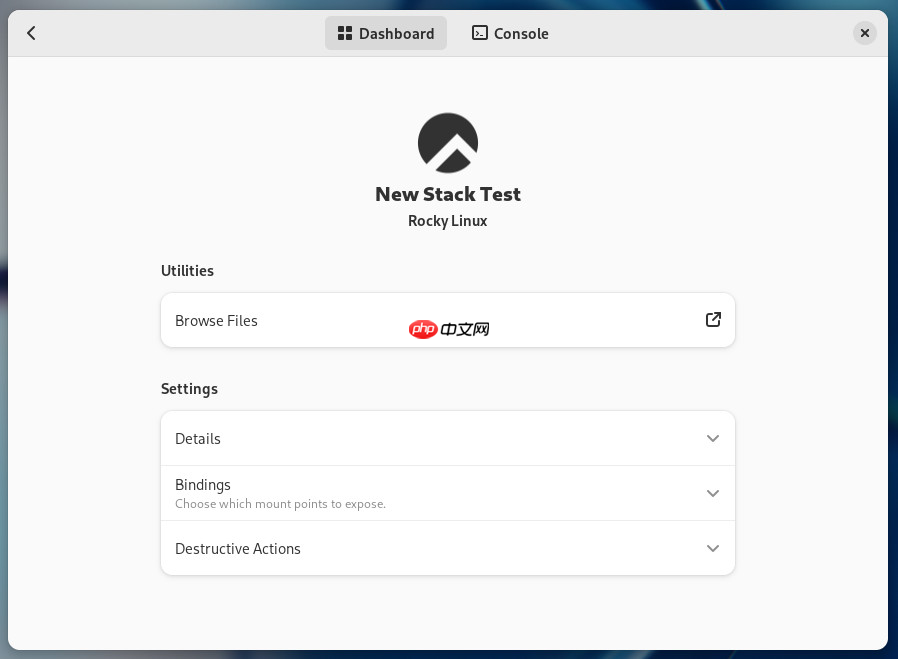Screen dimensions: 898x659
Task: Click the Rocky Linux subtitle text
Action: click(448, 221)
